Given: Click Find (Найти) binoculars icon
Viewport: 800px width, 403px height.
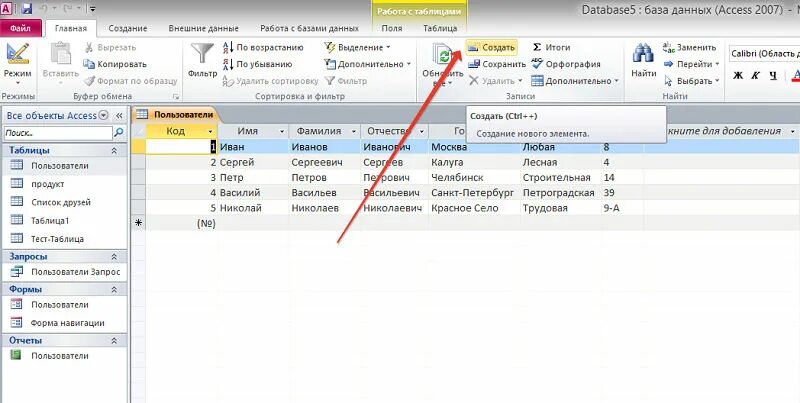Looking at the screenshot, I should pos(644,54).
